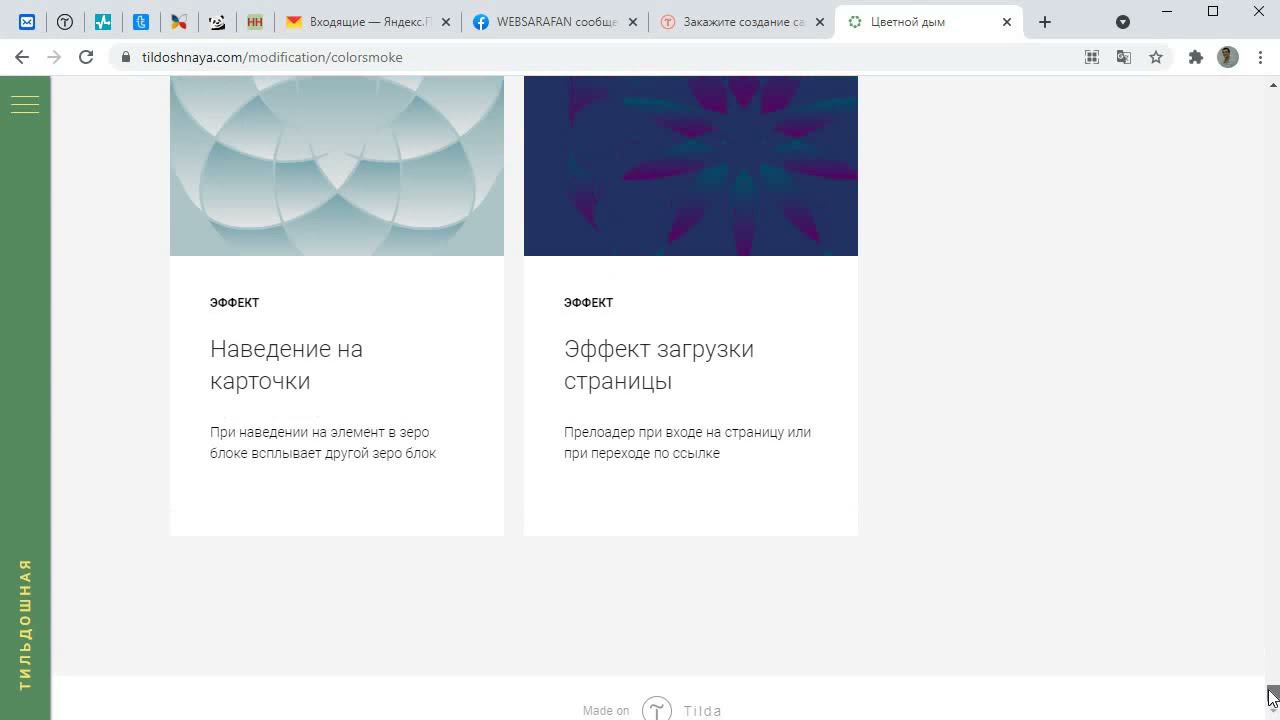Open the pinned mail envelope tab

(x=27, y=22)
